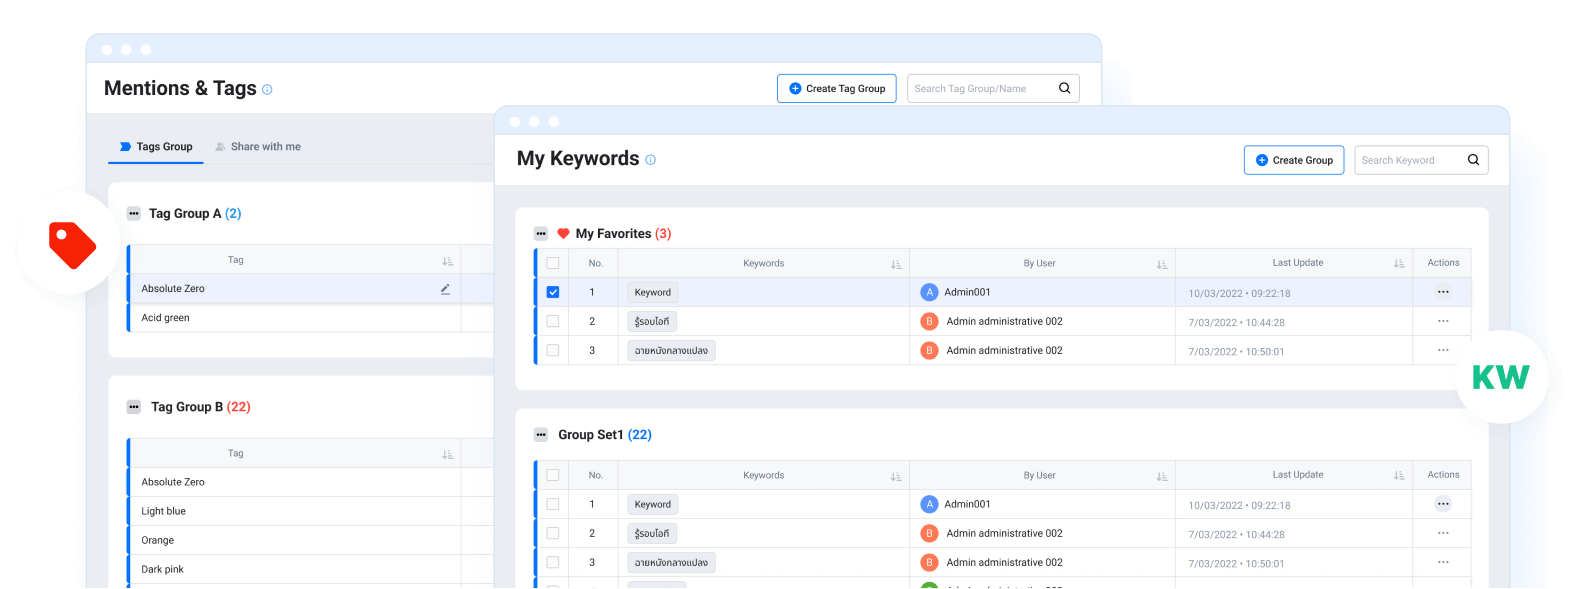
Task: Switch to the Tags Group tab
Action: click(x=156, y=147)
